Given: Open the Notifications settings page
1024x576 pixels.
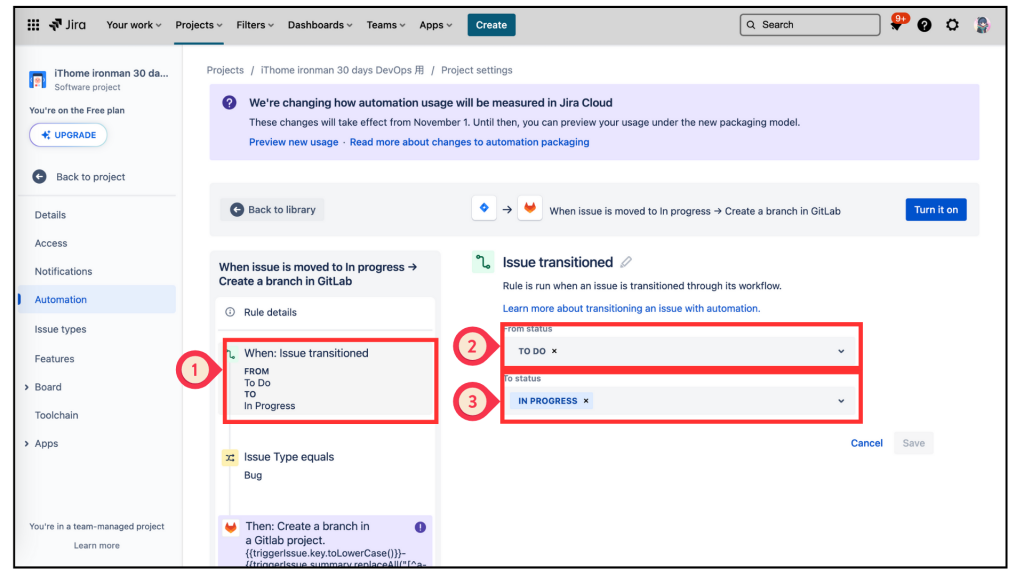Looking at the screenshot, I should [x=63, y=271].
